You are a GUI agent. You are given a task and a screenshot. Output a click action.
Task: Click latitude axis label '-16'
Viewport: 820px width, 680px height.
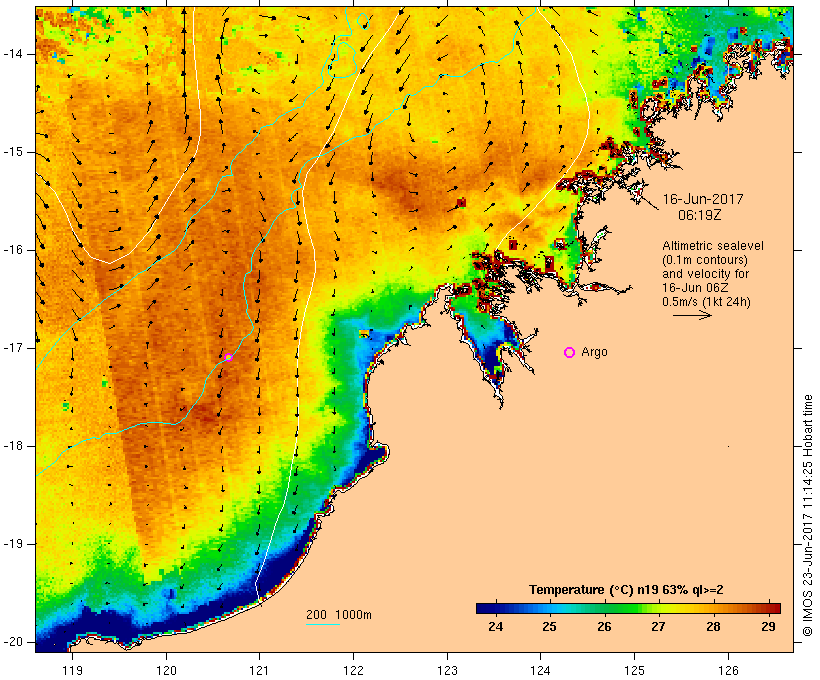pyautogui.click(x=13, y=250)
